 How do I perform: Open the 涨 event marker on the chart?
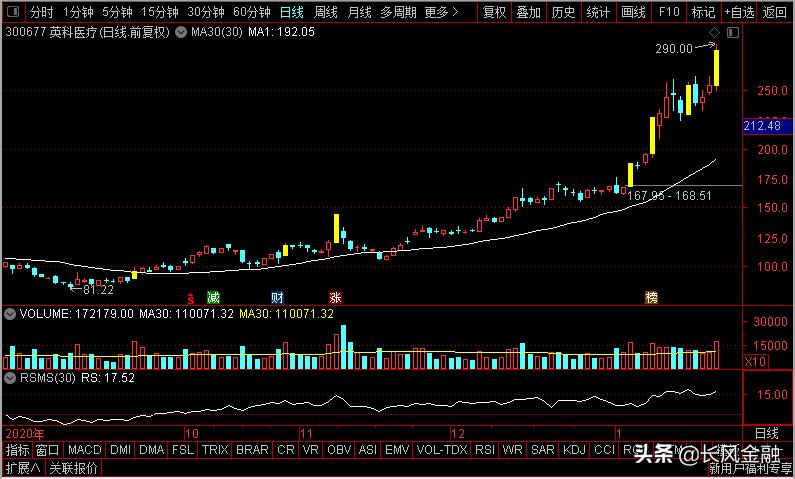[335, 298]
